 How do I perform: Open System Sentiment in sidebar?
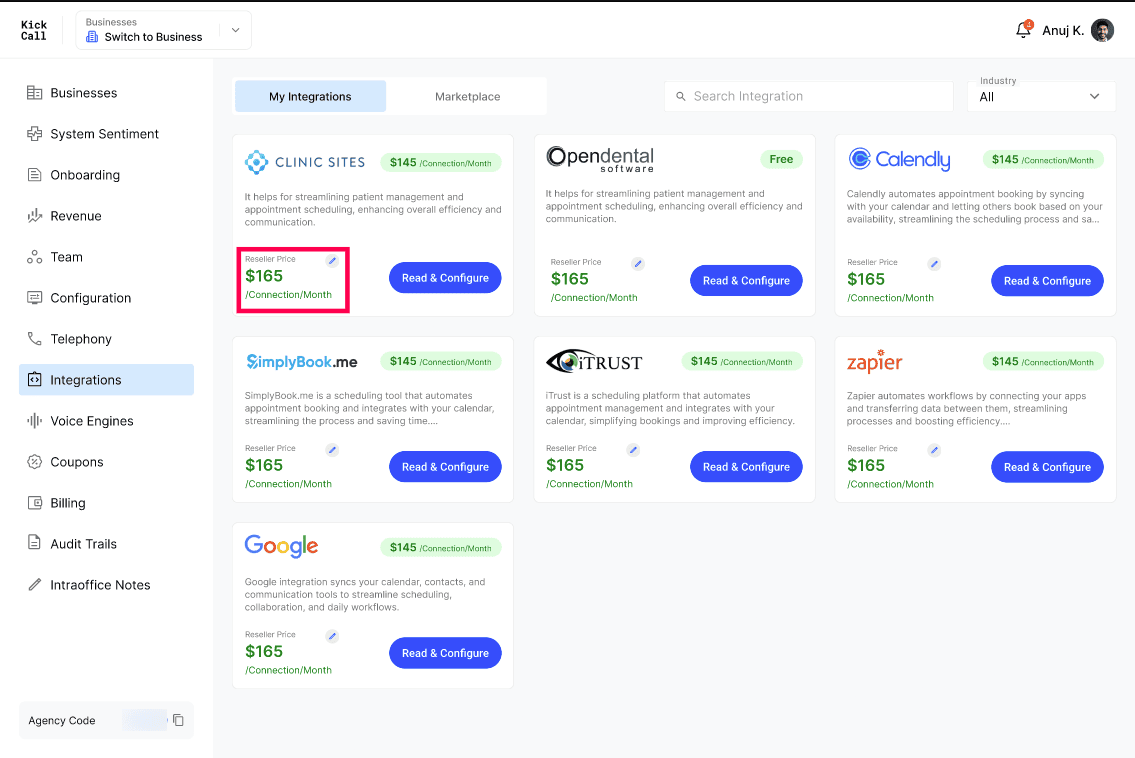point(106,134)
